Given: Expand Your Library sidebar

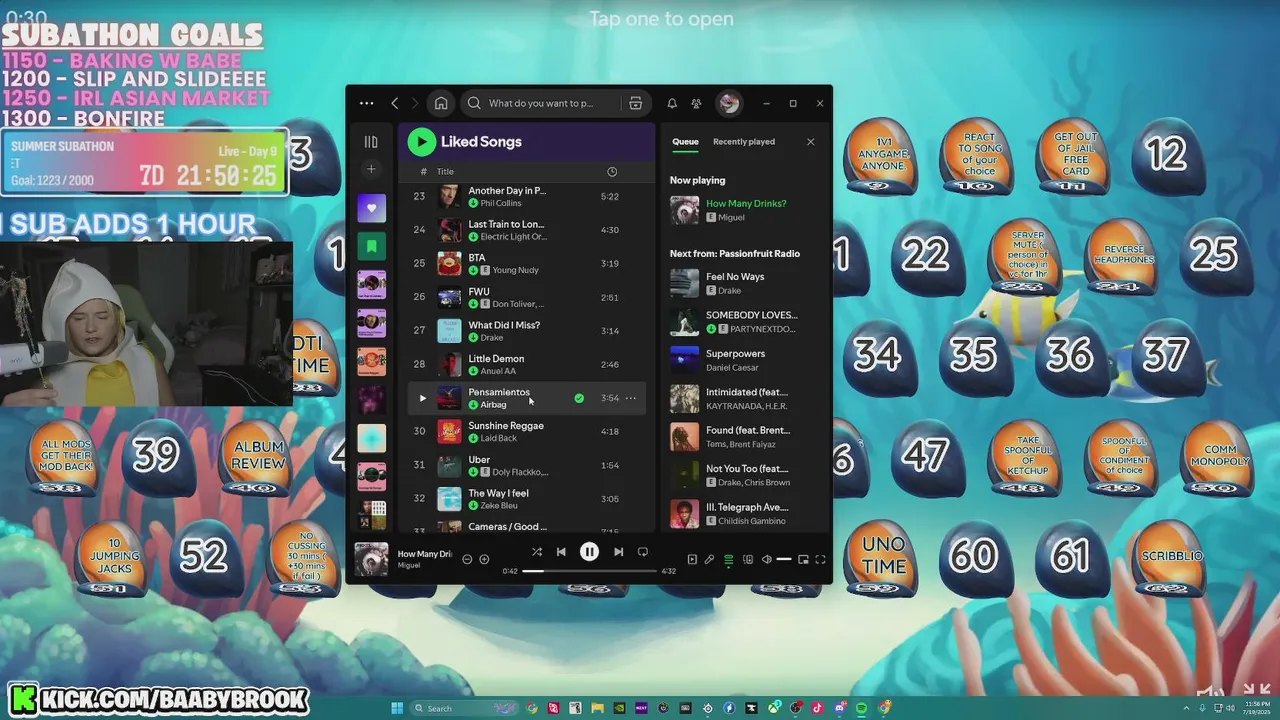Looking at the screenshot, I should coord(371,142).
